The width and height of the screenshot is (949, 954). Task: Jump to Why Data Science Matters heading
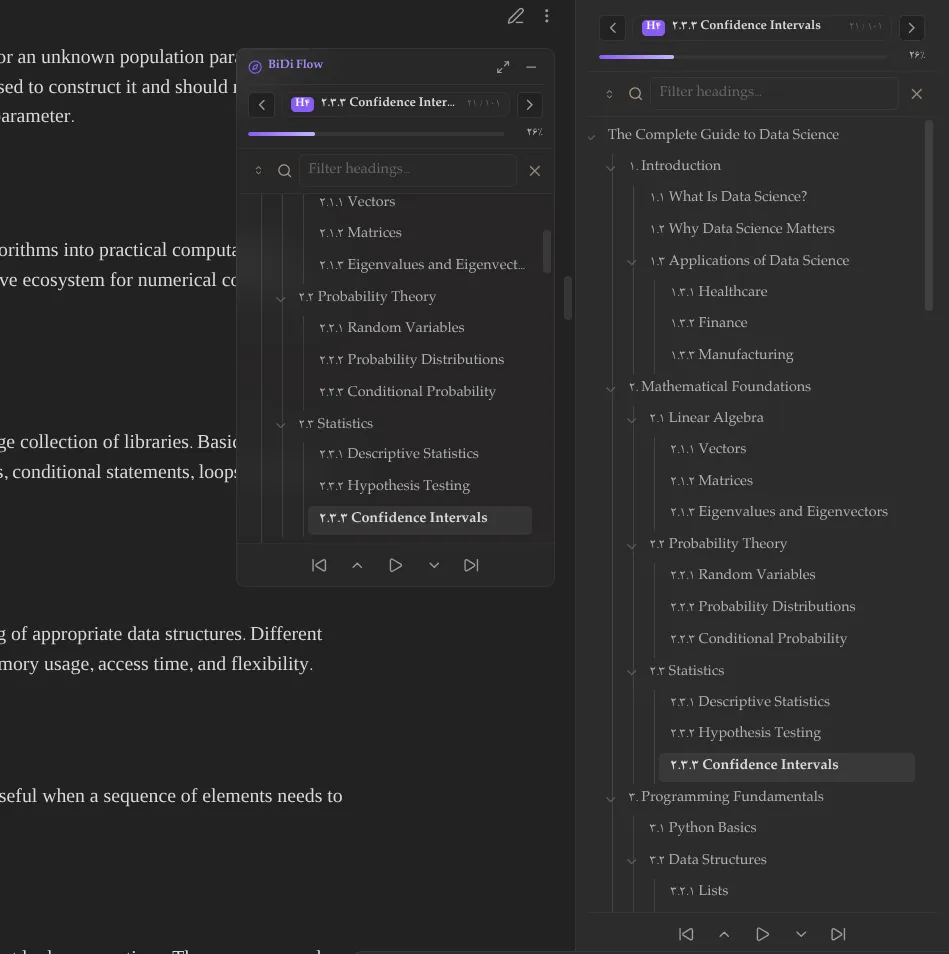point(743,229)
